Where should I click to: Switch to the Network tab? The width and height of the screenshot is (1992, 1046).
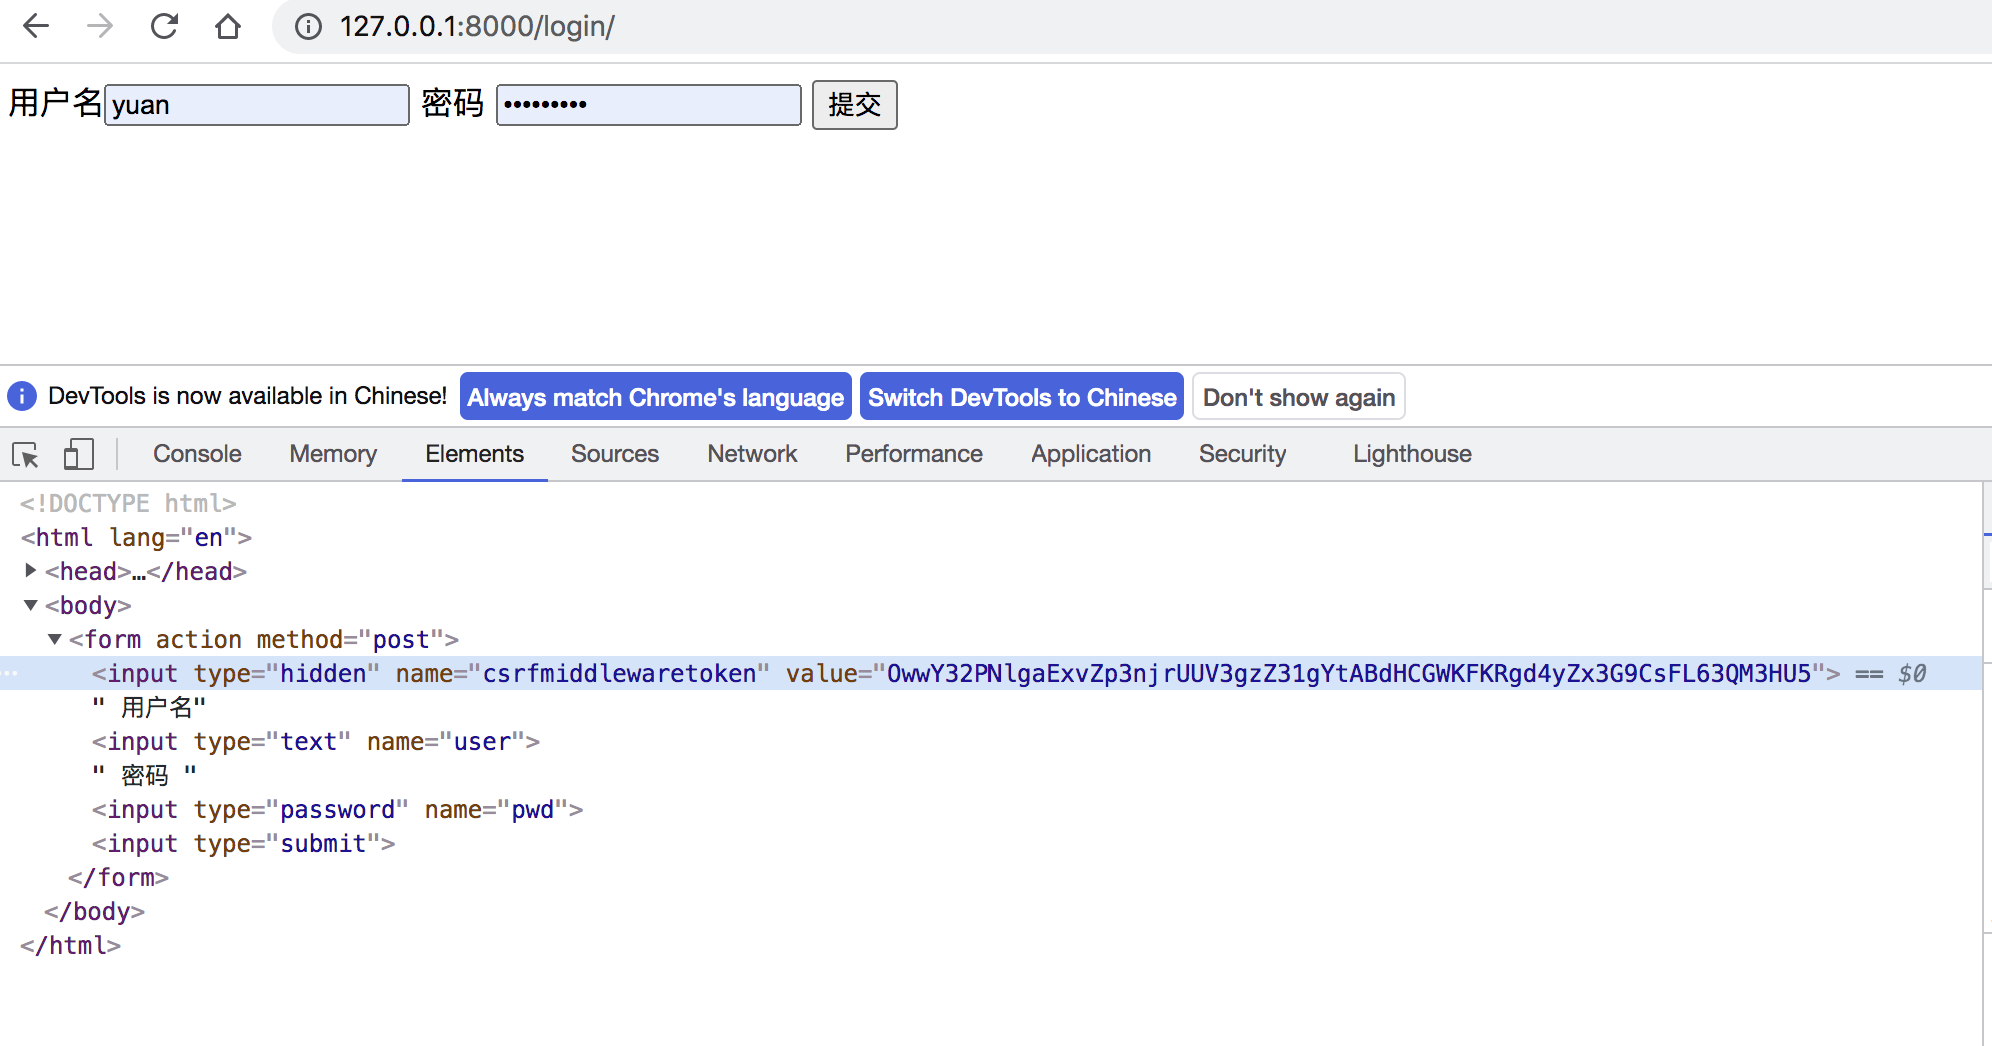(752, 454)
